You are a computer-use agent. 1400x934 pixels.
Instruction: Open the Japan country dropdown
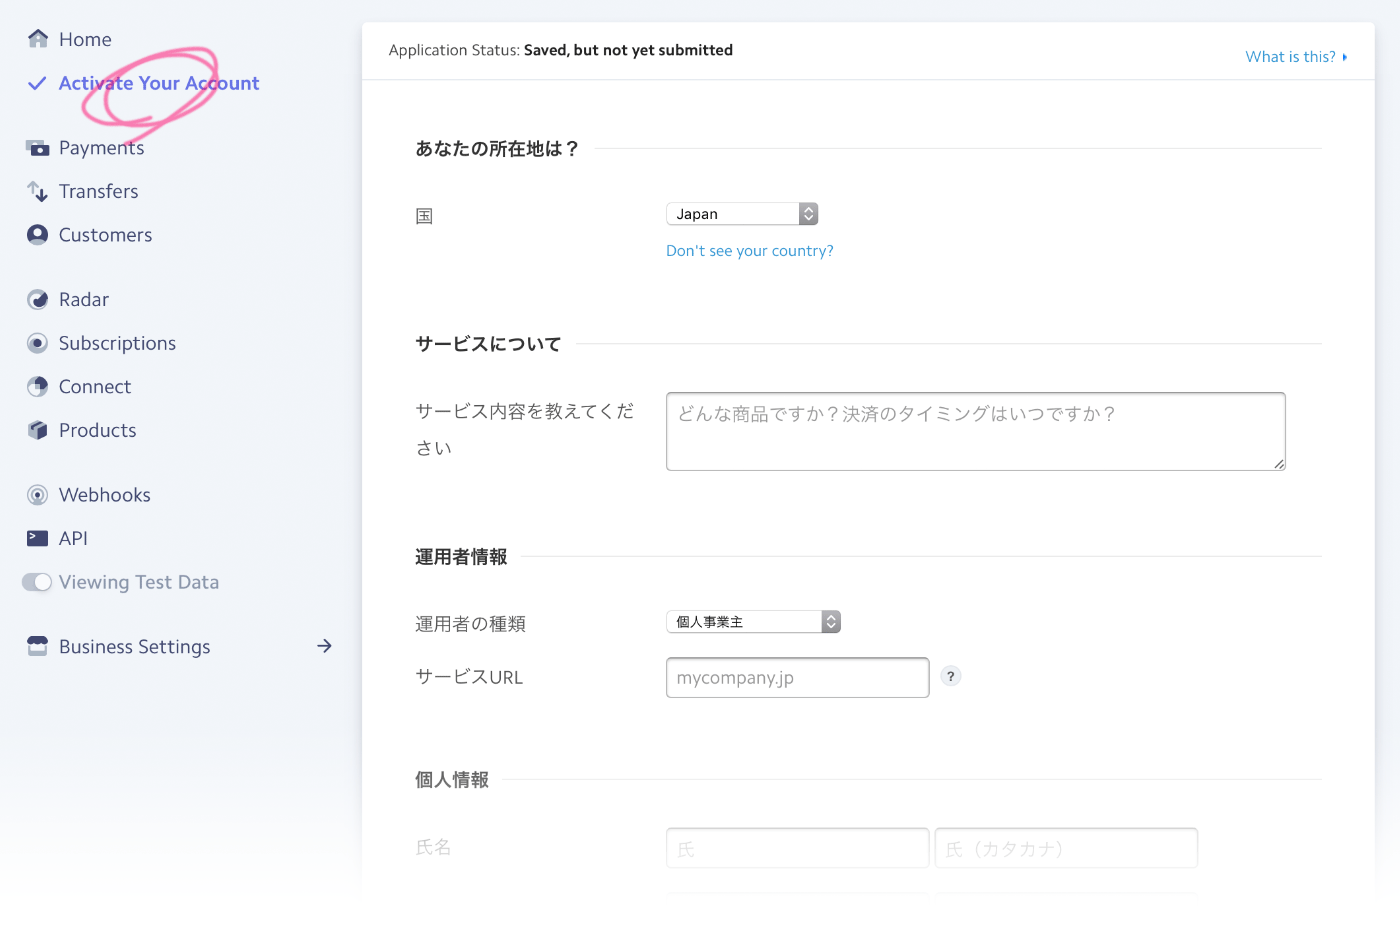coord(742,214)
